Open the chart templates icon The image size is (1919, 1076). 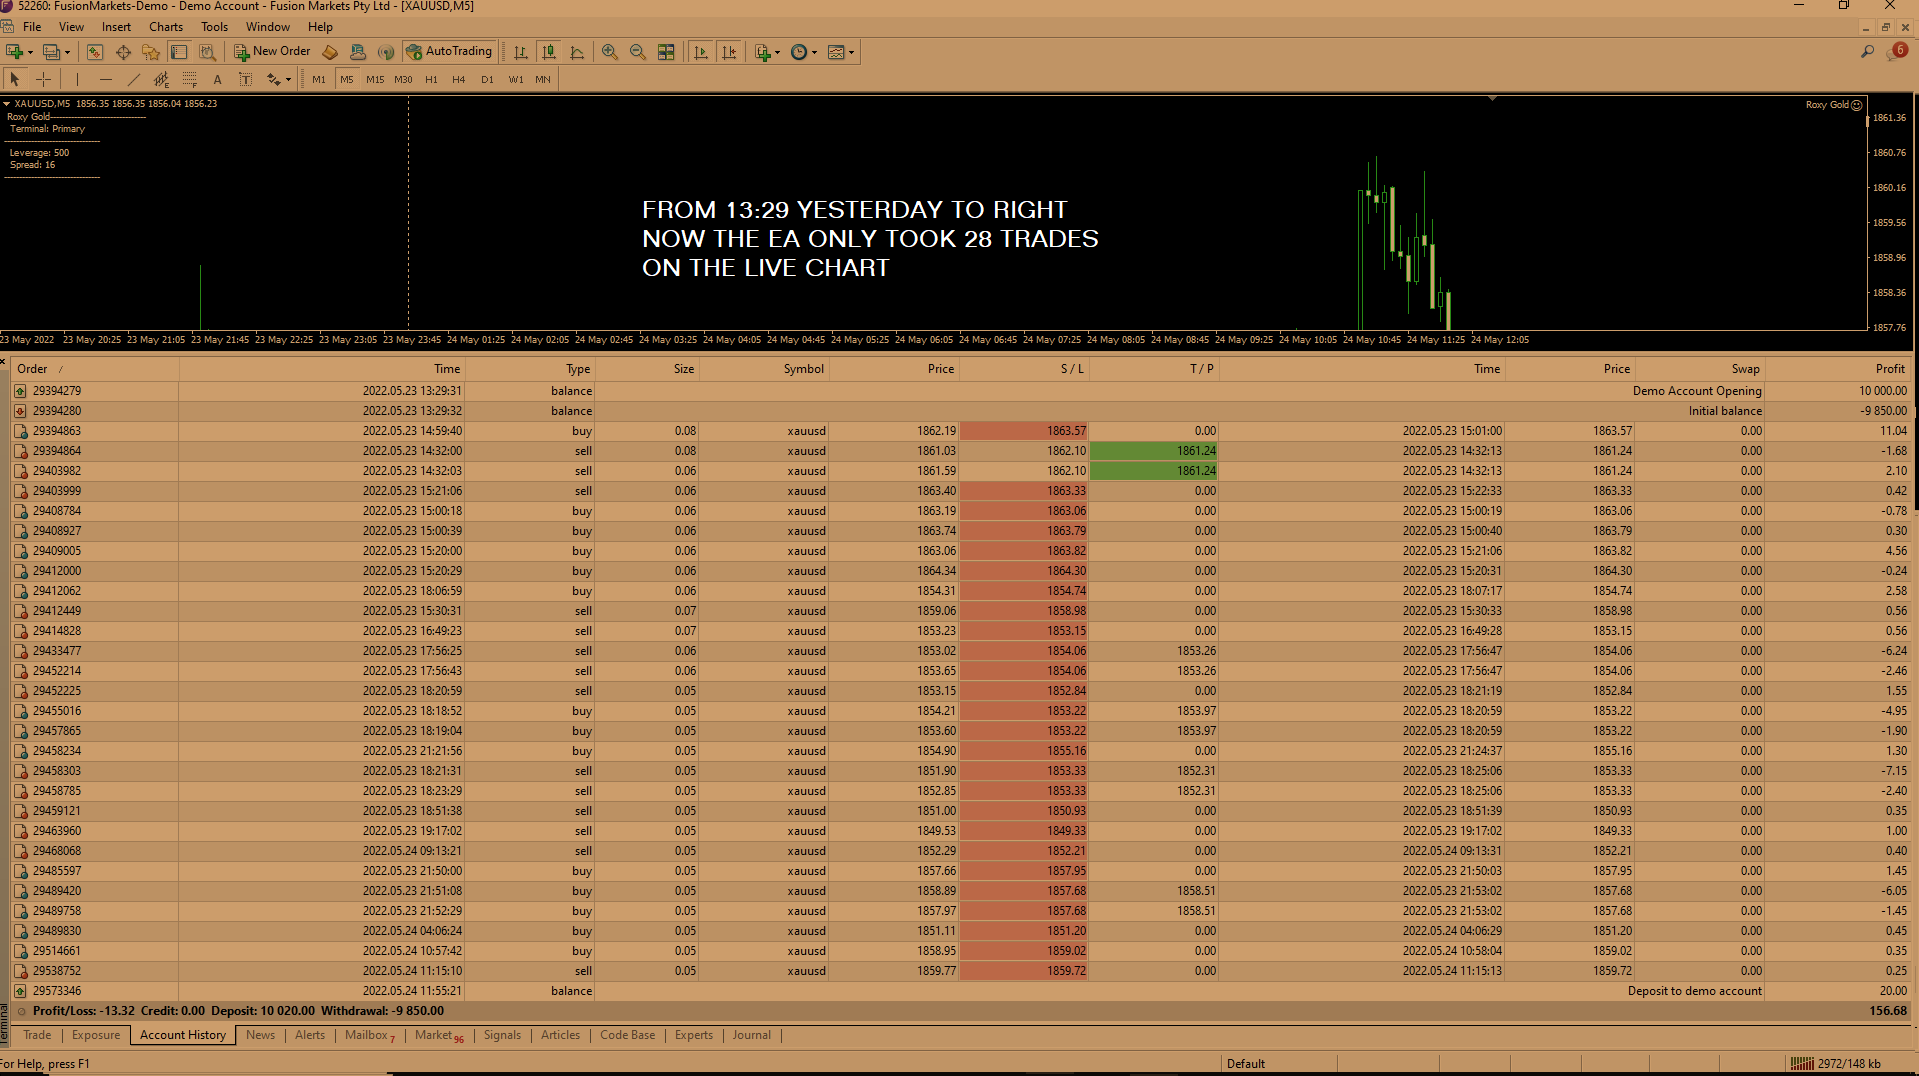(x=836, y=52)
